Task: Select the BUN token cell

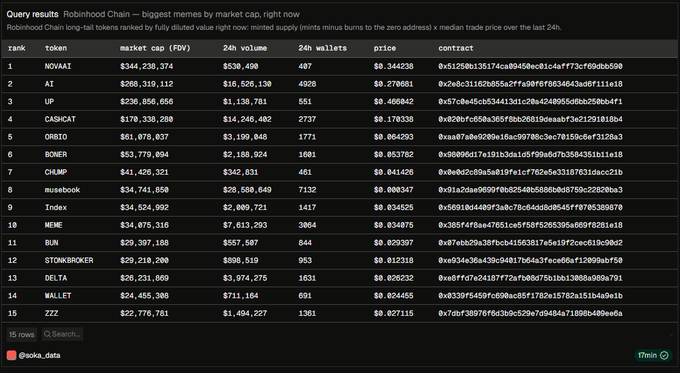Action: click(51, 243)
